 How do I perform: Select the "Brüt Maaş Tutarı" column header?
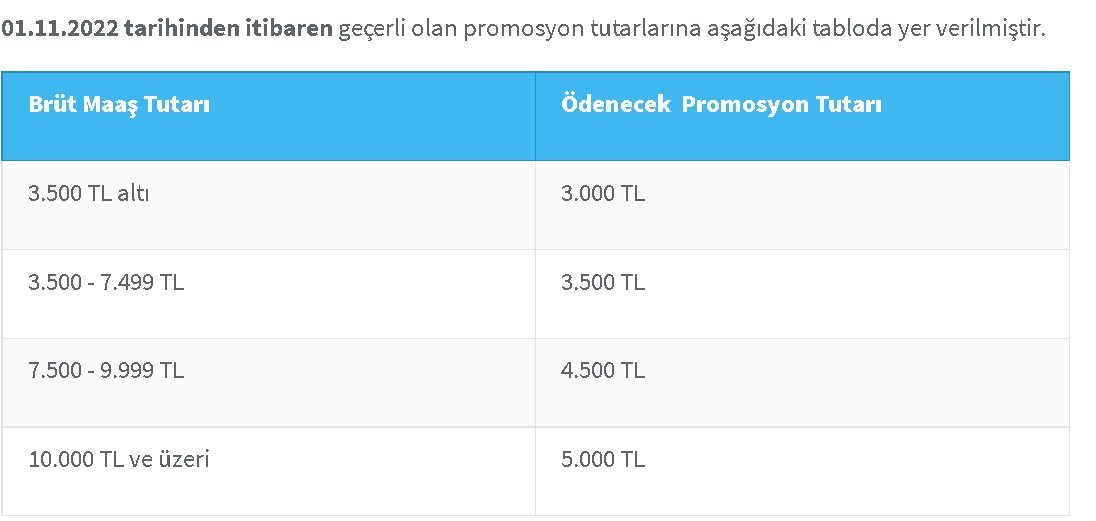(119, 104)
